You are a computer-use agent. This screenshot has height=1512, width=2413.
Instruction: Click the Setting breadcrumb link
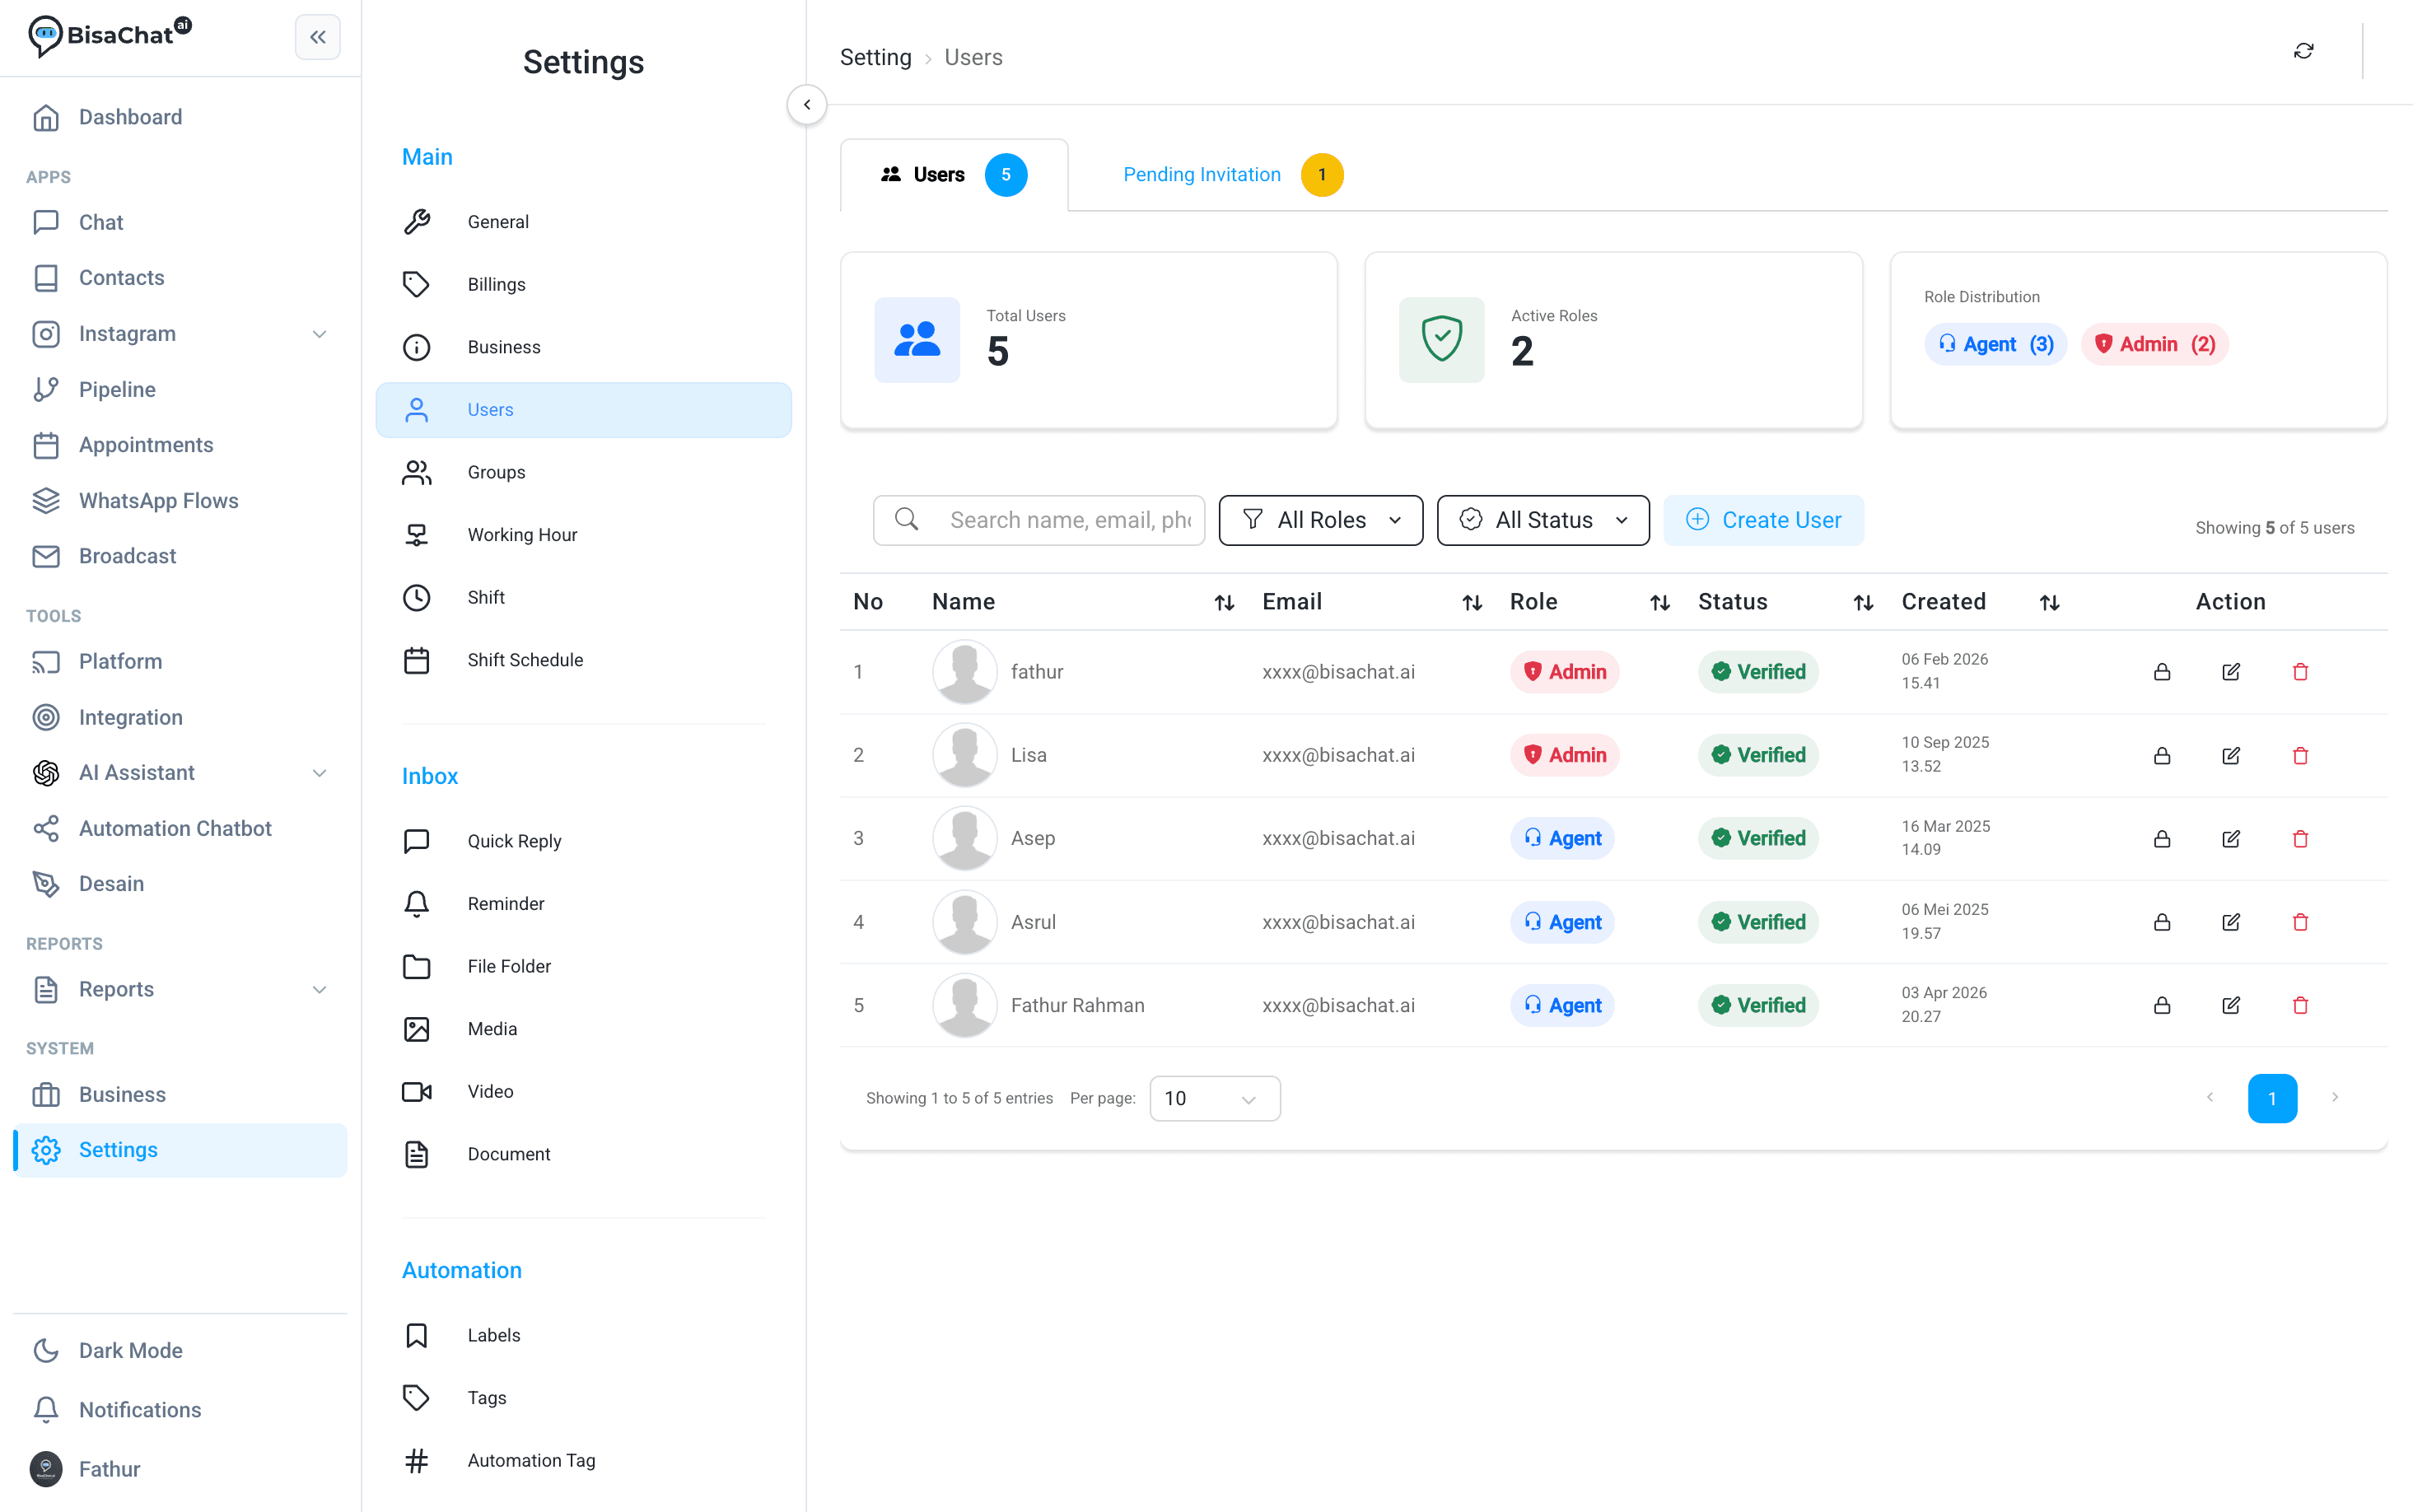(x=875, y=57)
